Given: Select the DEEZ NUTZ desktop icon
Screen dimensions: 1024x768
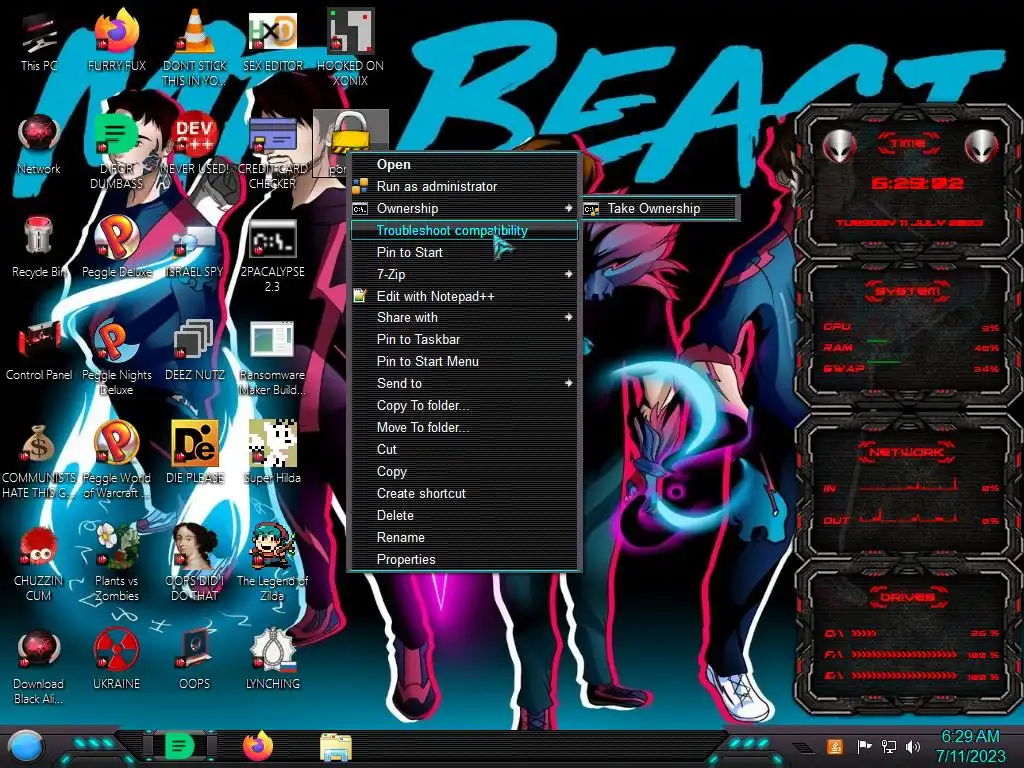Looking at the screenshot, I should pyautogui.click(x=195, y=350).
